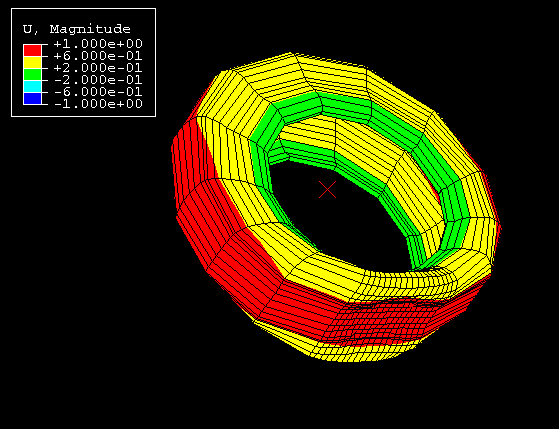Image resolution: width=559 pixels, height=429 pixels.
Task: Click the -6.000e-01 legend value
Action: [98, 92]
